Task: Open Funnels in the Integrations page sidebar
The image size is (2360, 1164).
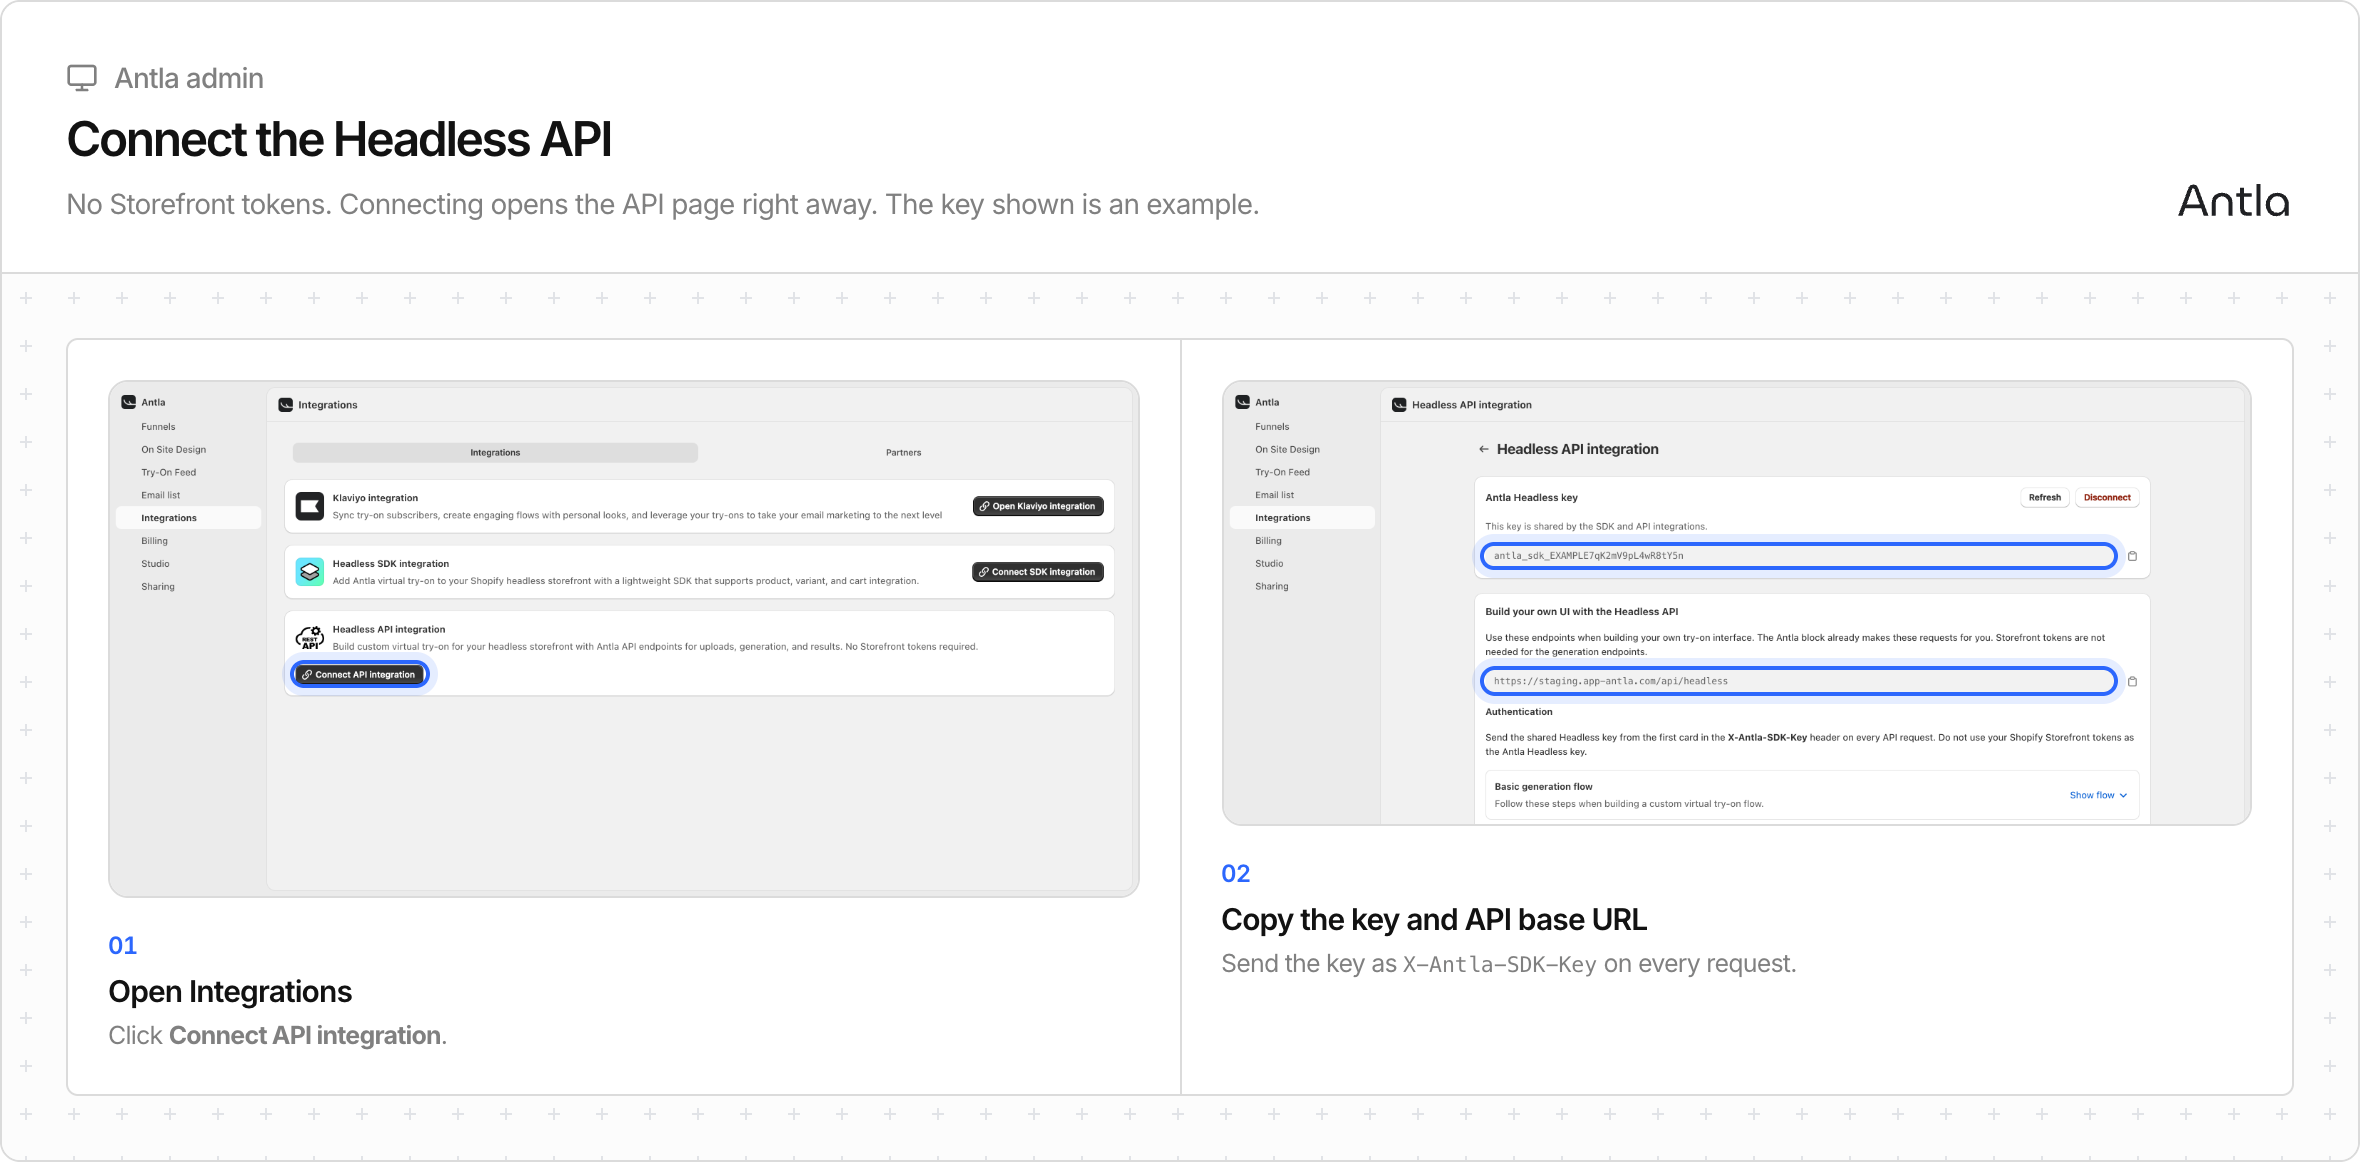Action: 158,427
